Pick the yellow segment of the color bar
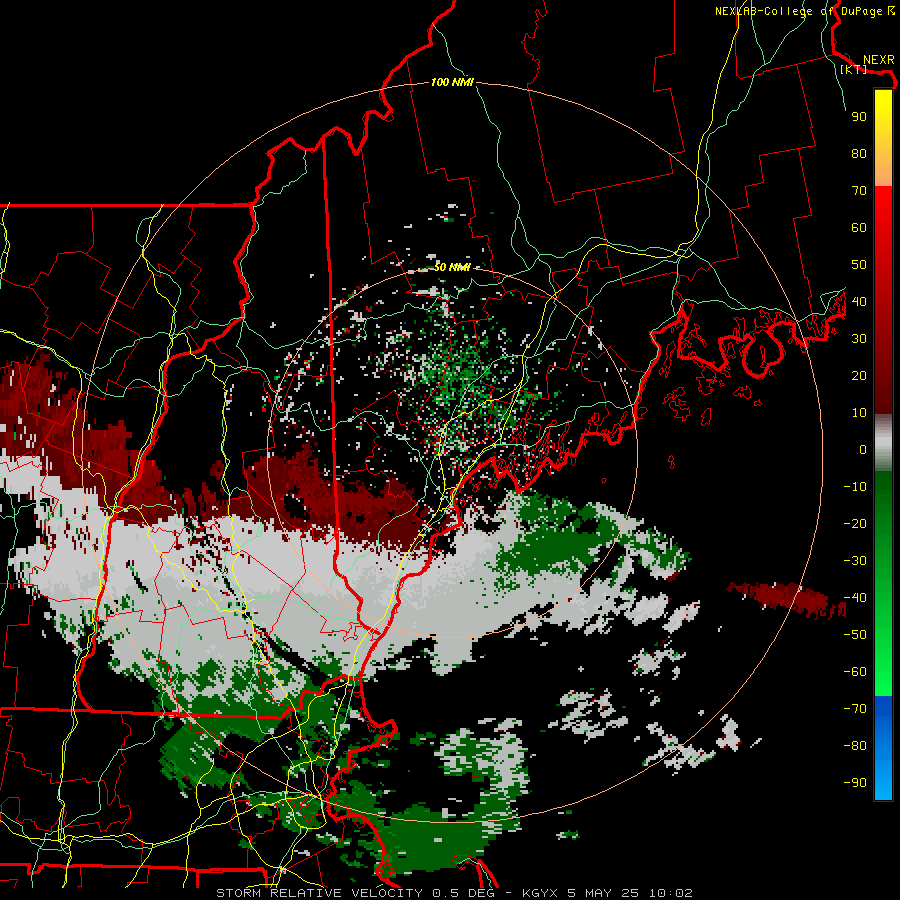The width and height of the screenshot is (900, 900). pyautogui.click(x=883, y=138)
